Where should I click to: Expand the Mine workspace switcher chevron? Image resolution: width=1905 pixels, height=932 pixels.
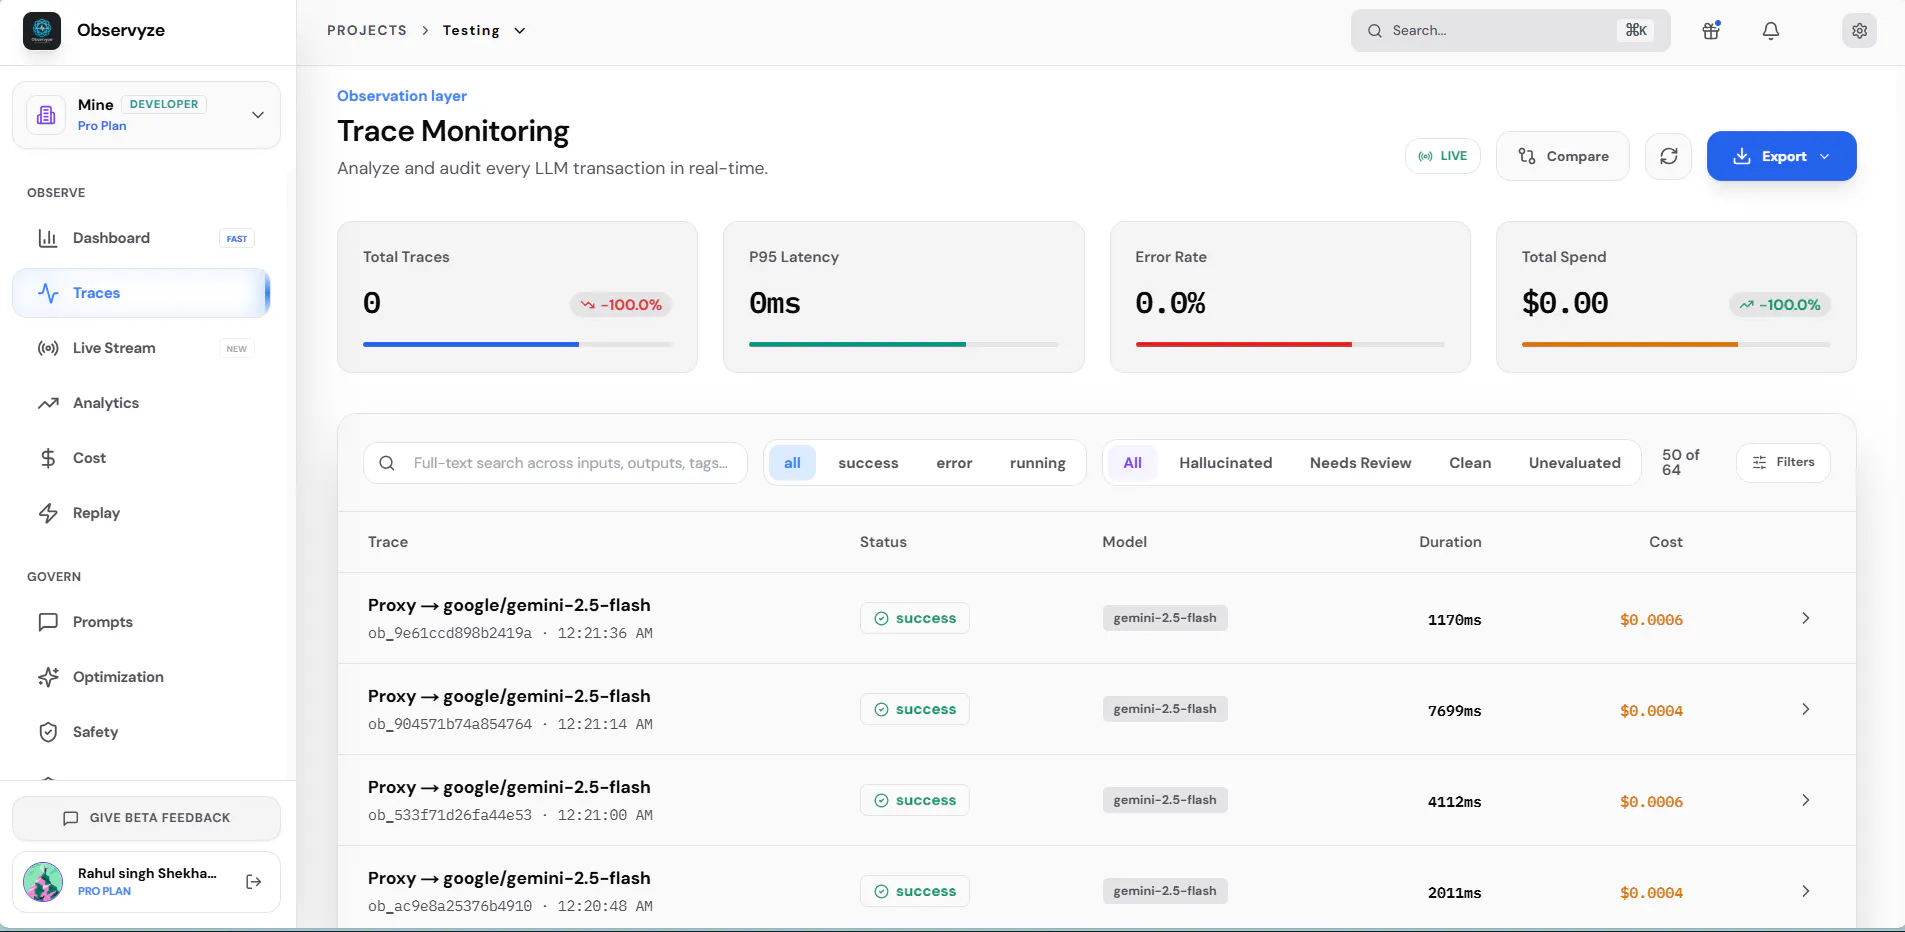click(x=258, y=115)
